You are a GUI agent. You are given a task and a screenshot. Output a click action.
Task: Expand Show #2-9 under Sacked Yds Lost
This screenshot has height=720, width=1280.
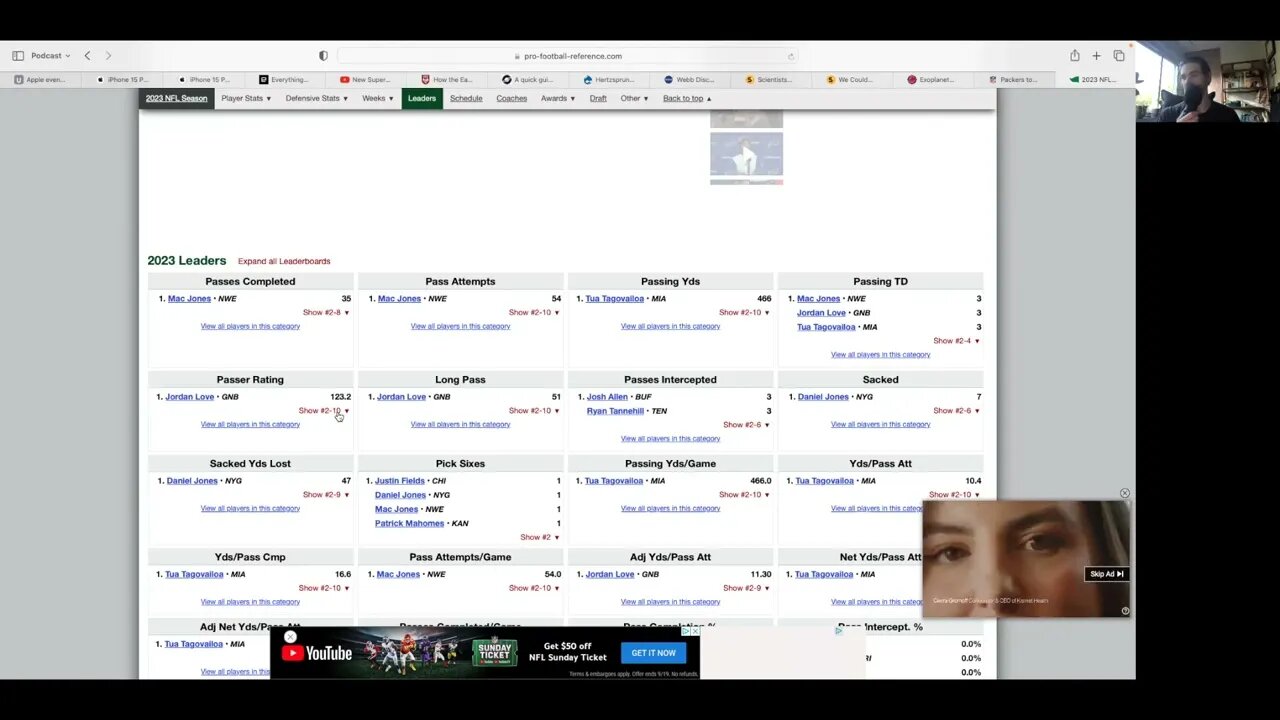(326, 494)
